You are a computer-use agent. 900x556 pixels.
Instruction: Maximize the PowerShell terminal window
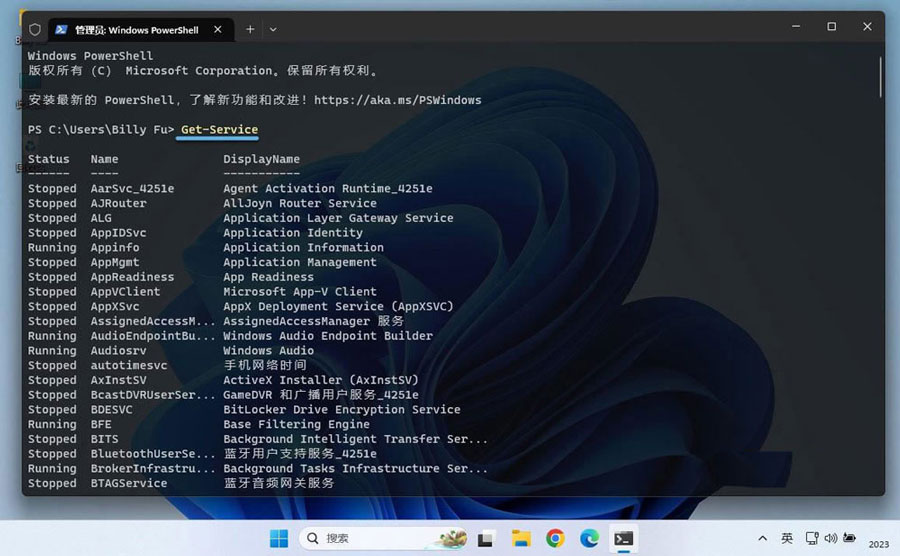[831, 27]
